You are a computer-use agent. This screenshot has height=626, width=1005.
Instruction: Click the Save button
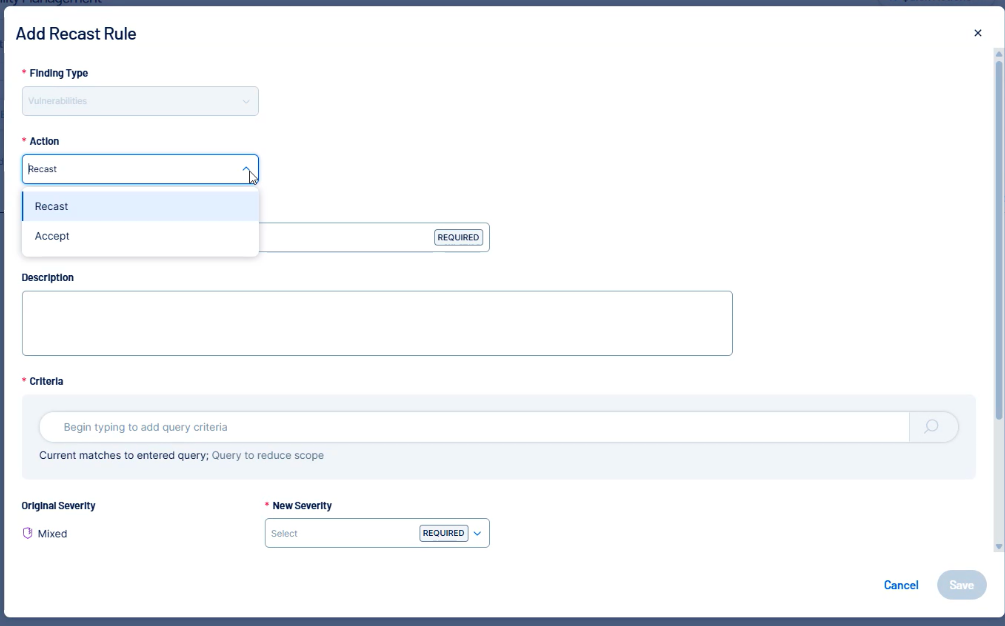coord(961,585)
